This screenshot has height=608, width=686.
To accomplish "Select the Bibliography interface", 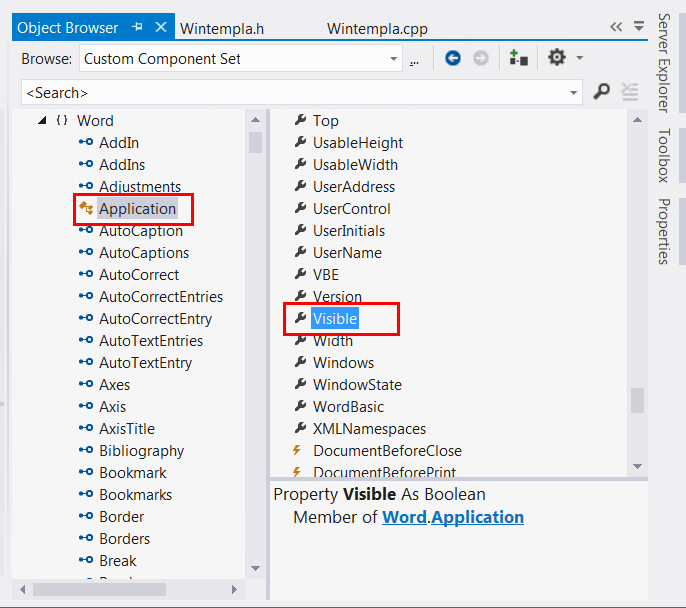I will [x=141, y=451].
